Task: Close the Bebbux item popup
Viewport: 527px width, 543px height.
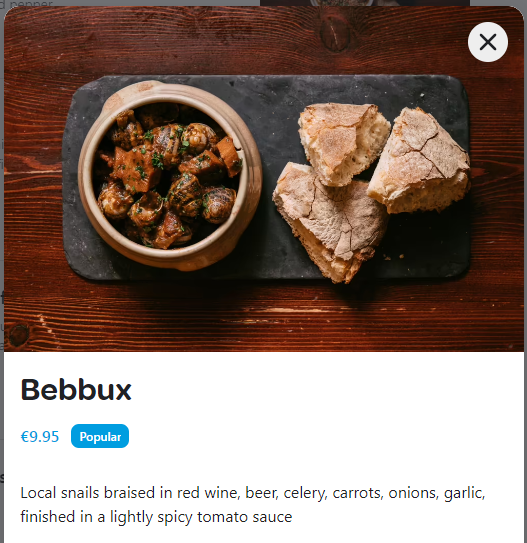Action: tap(488, 42)
